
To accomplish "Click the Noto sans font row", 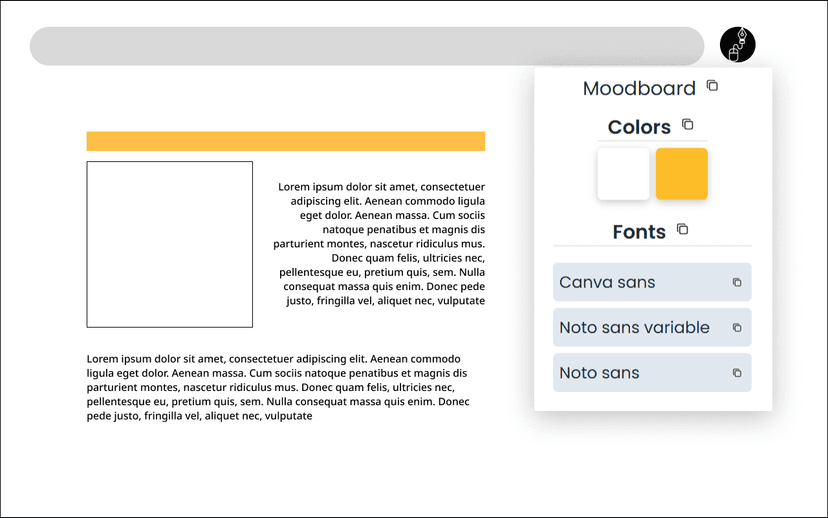I will [x=652, y=373].
